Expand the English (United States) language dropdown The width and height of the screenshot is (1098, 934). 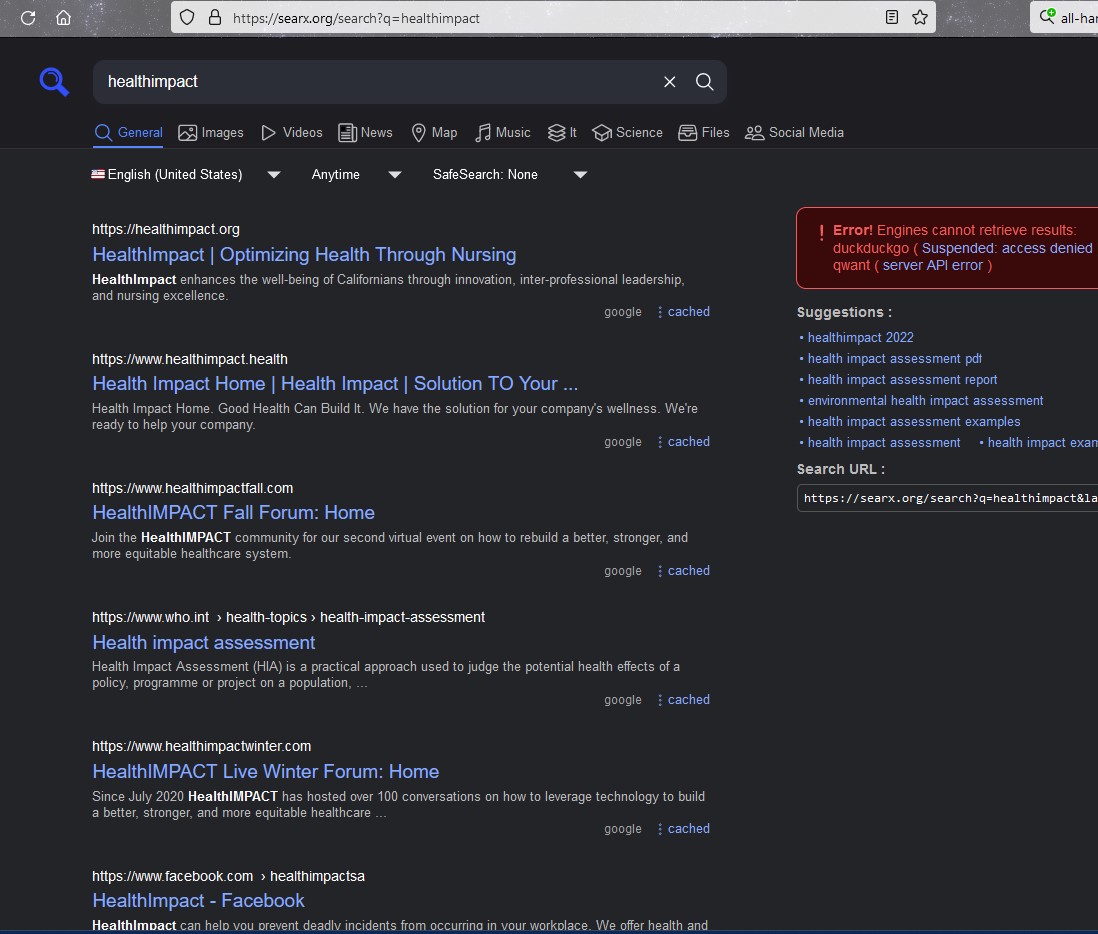(x=185, y=174)
